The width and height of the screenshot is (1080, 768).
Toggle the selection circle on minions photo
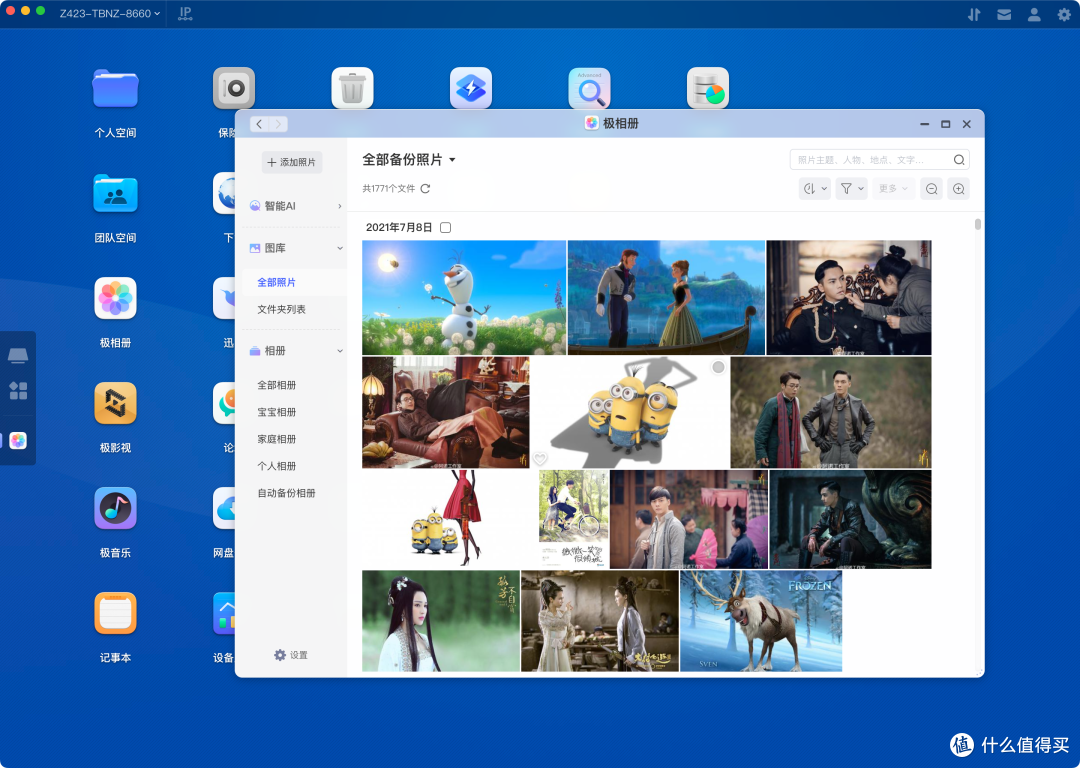pos(718,367)
